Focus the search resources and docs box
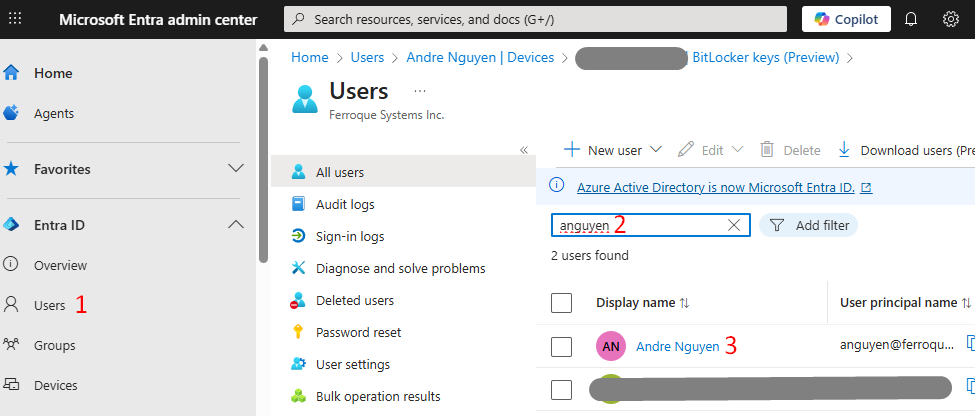The image size is (975, 416). pos(535,19)
